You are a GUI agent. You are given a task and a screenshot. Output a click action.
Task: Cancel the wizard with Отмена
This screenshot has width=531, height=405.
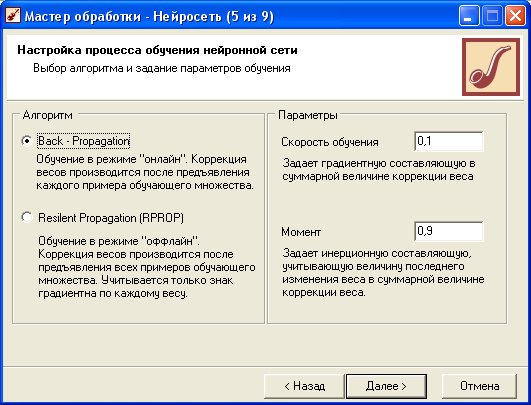(480, 386)
